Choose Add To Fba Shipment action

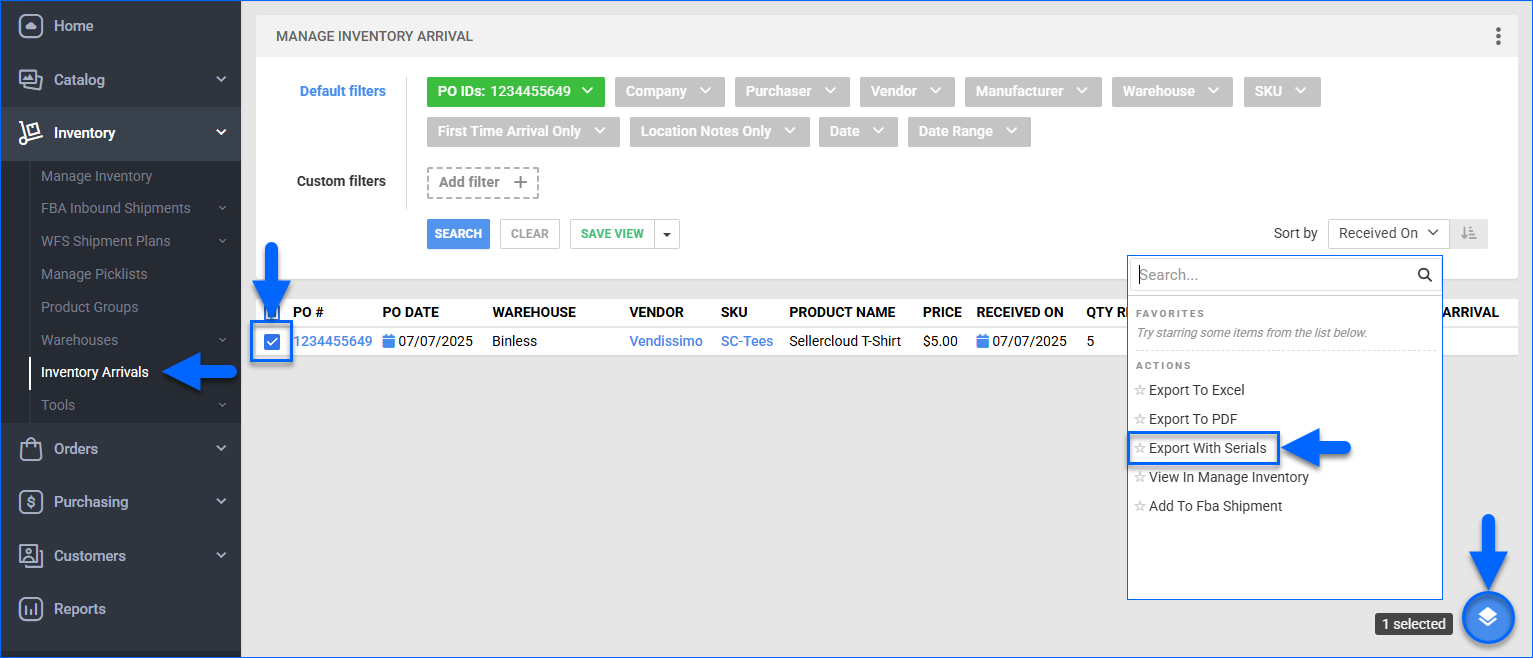click(1215, 506)
